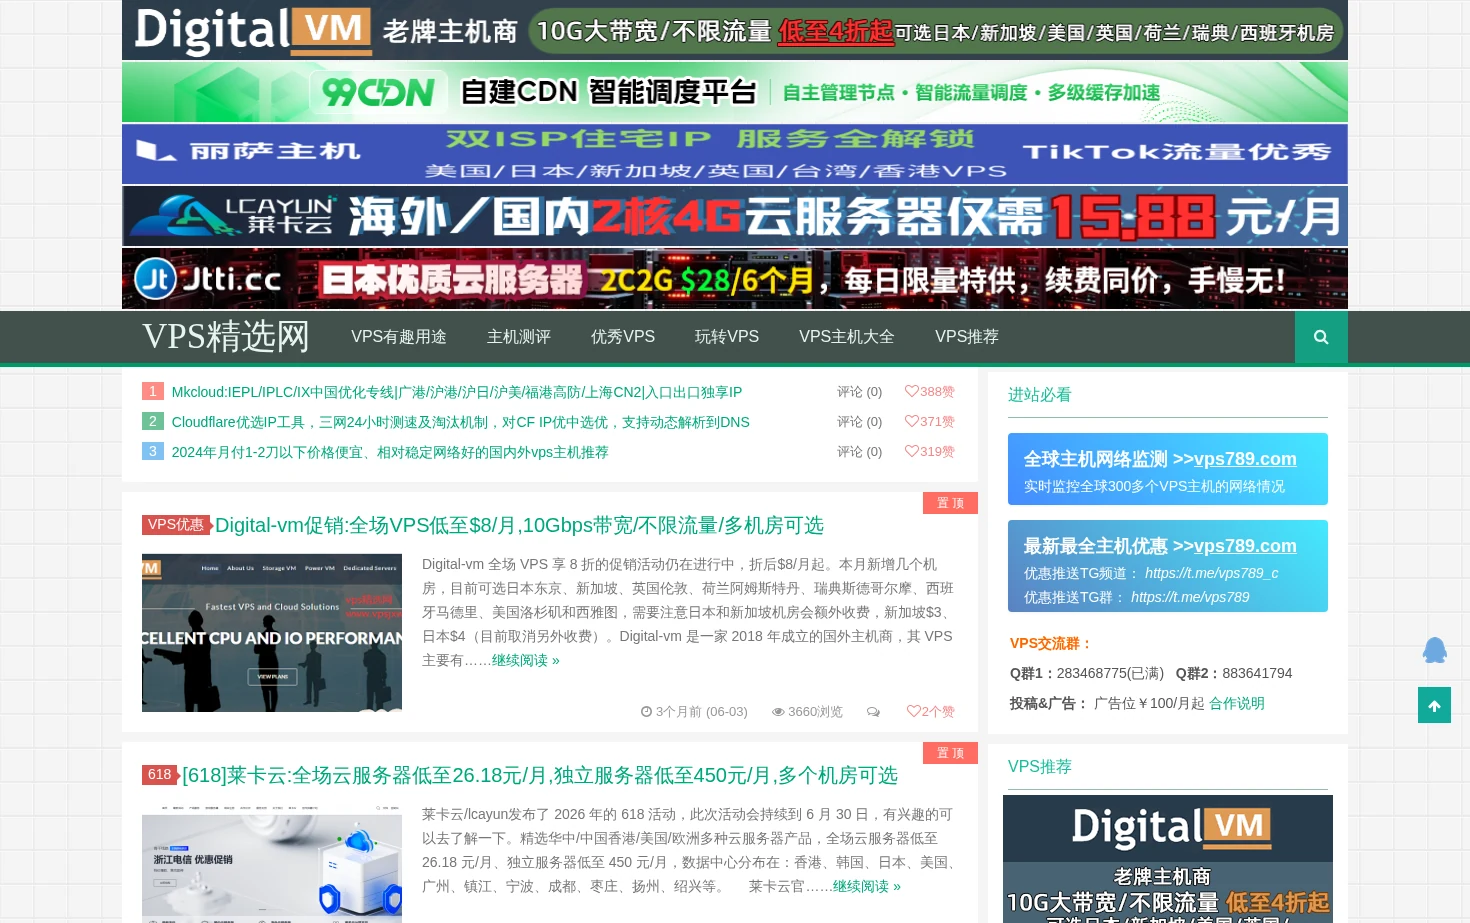
Task: Open the Digital-vm促销 post title
Action: click(x=520, y=525)
